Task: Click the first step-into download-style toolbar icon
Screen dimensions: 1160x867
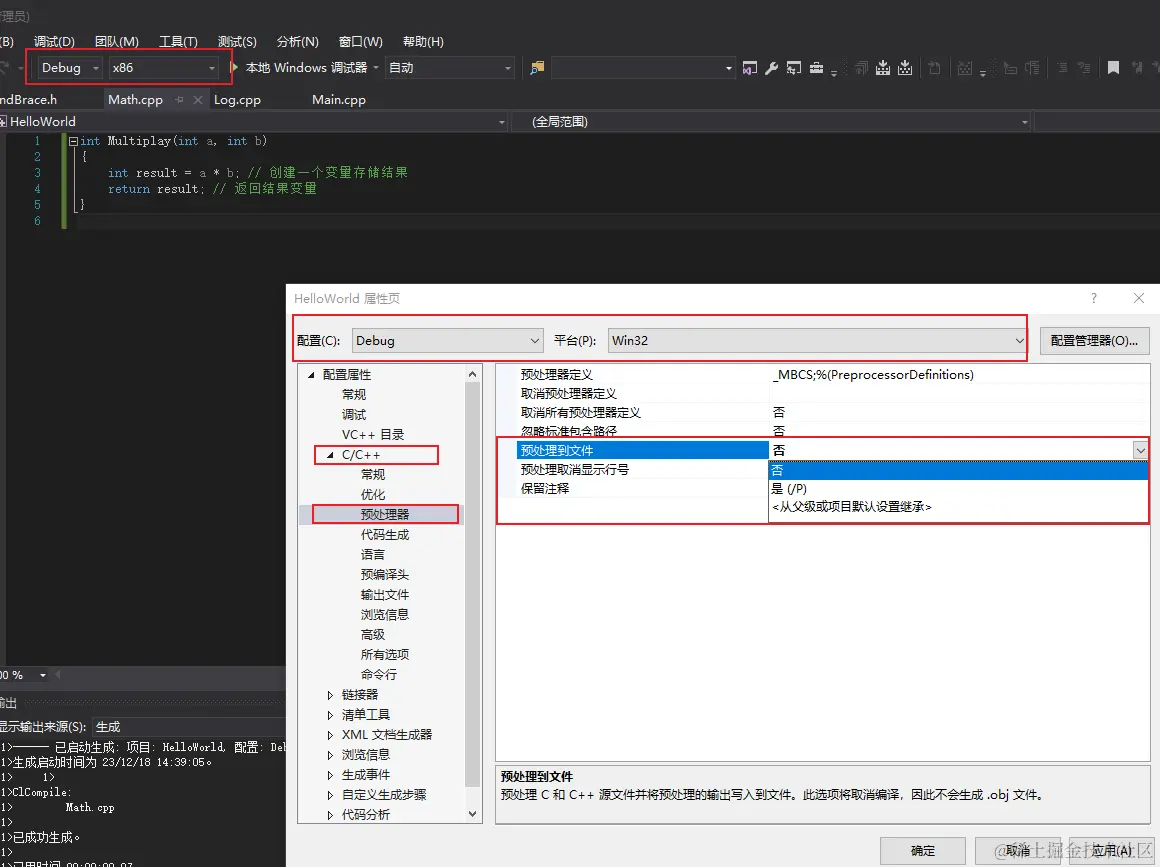Action: pos(883,68)
